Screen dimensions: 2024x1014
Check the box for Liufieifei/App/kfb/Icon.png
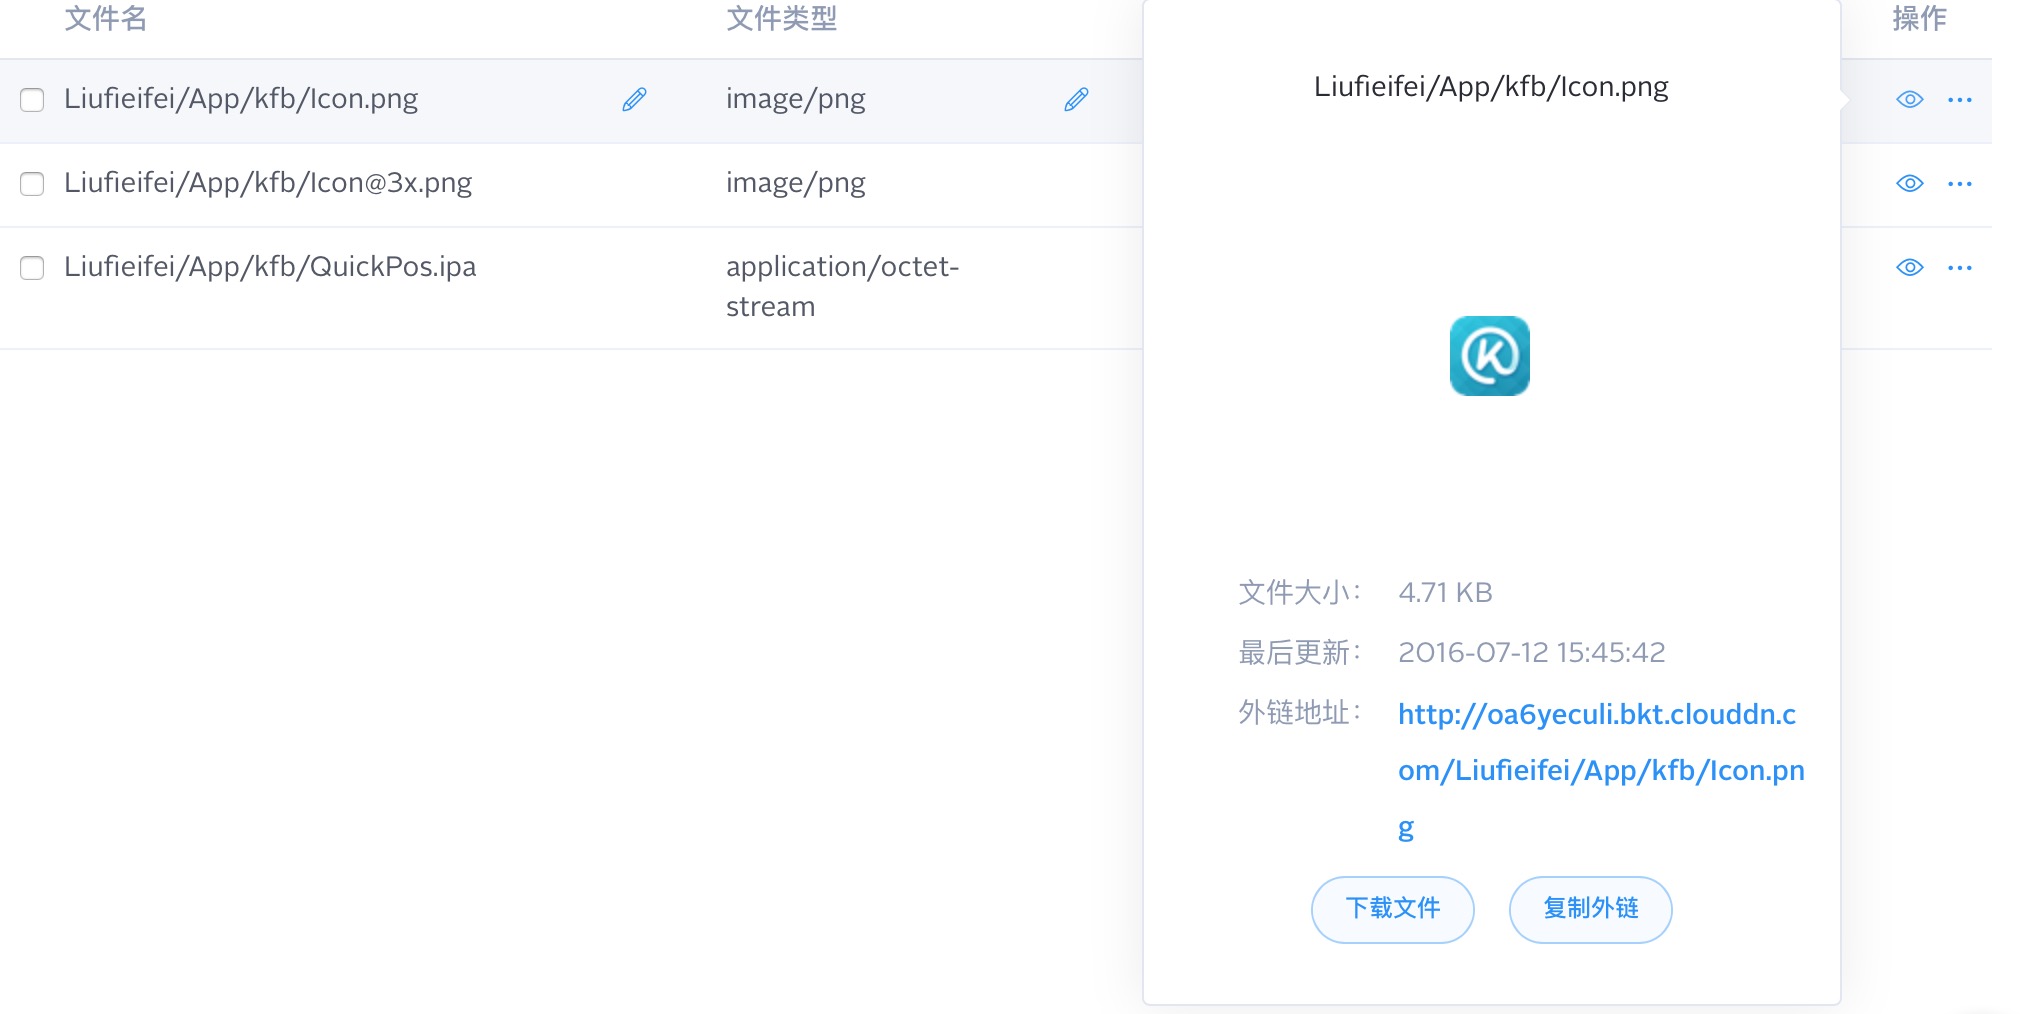tap(32, 99)
